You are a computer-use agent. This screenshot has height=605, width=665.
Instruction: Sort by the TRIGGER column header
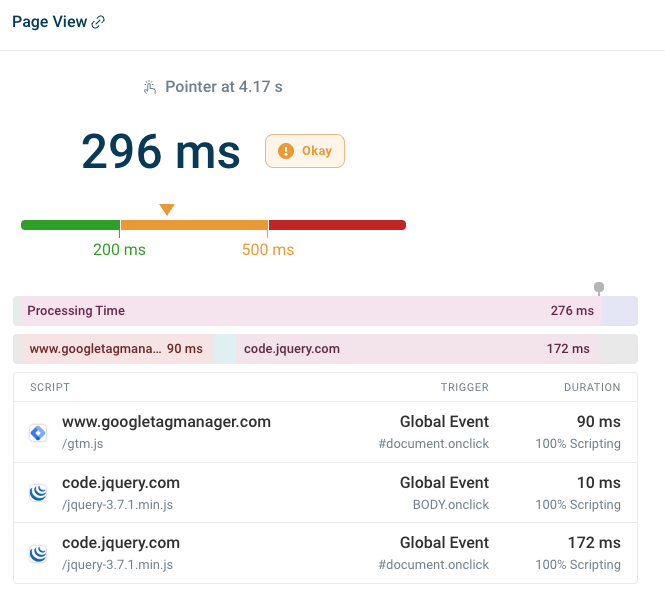464,387
